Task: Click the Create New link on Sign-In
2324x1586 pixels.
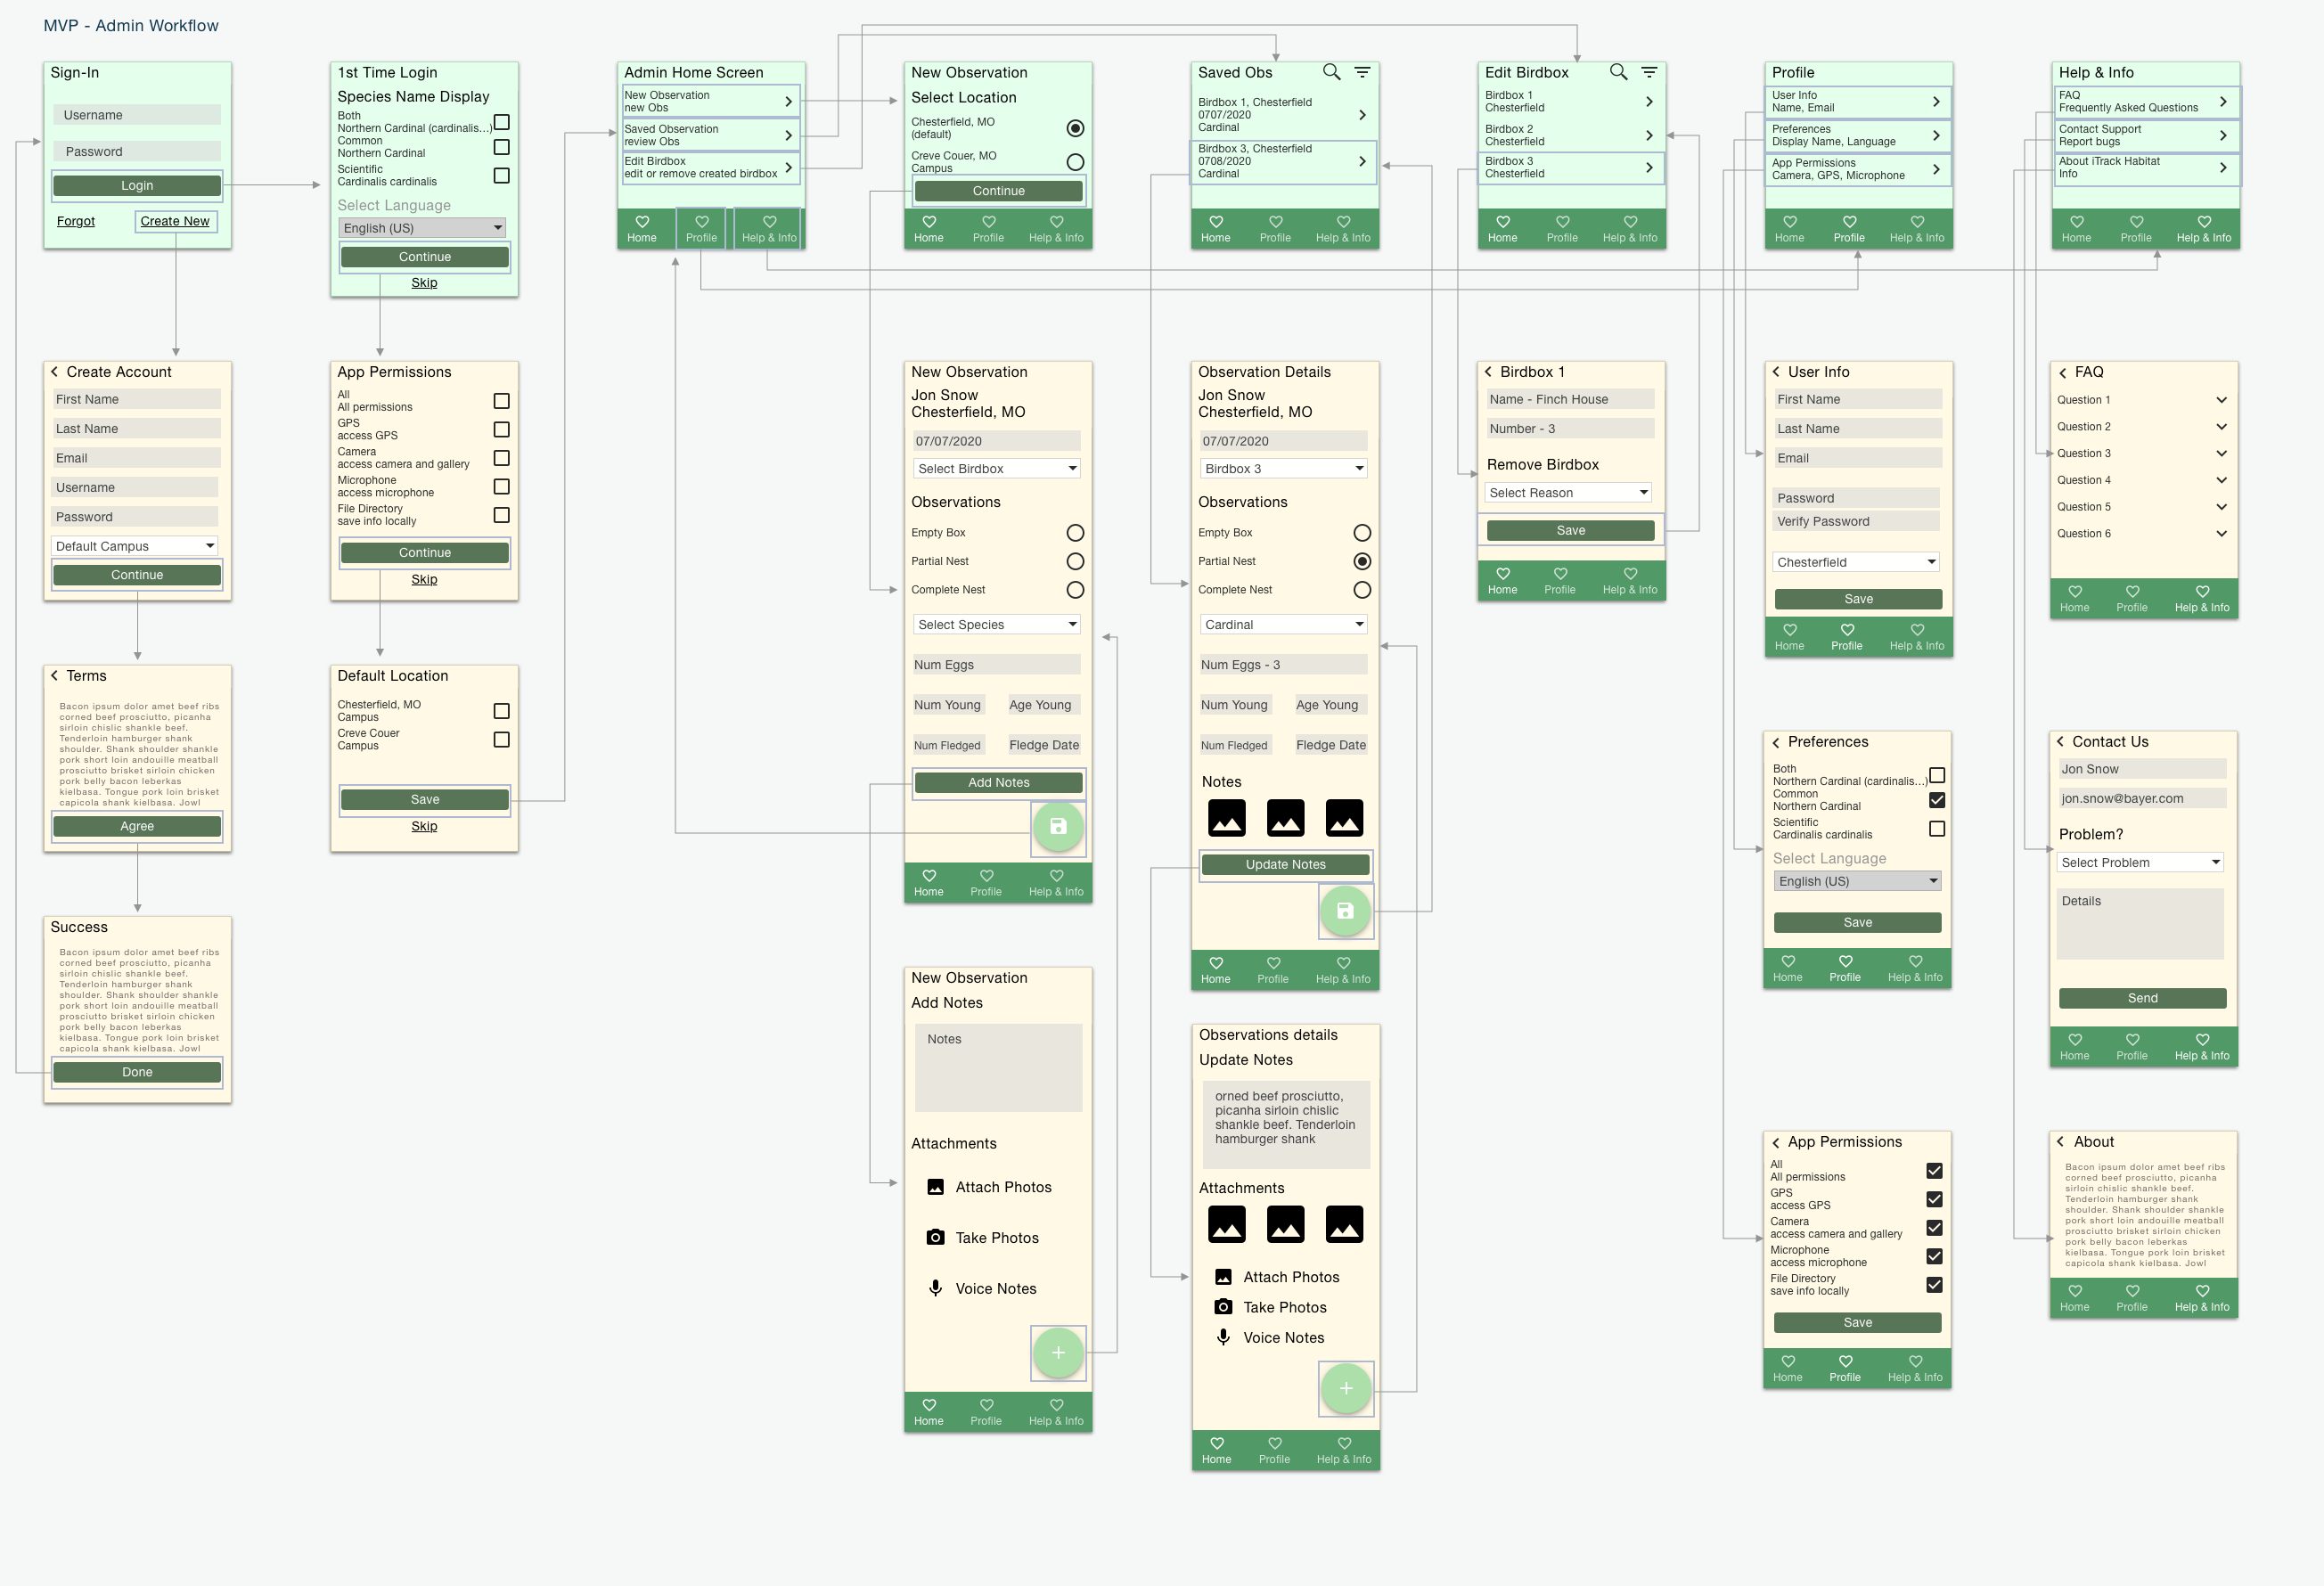Action: (x=175, y=221)
